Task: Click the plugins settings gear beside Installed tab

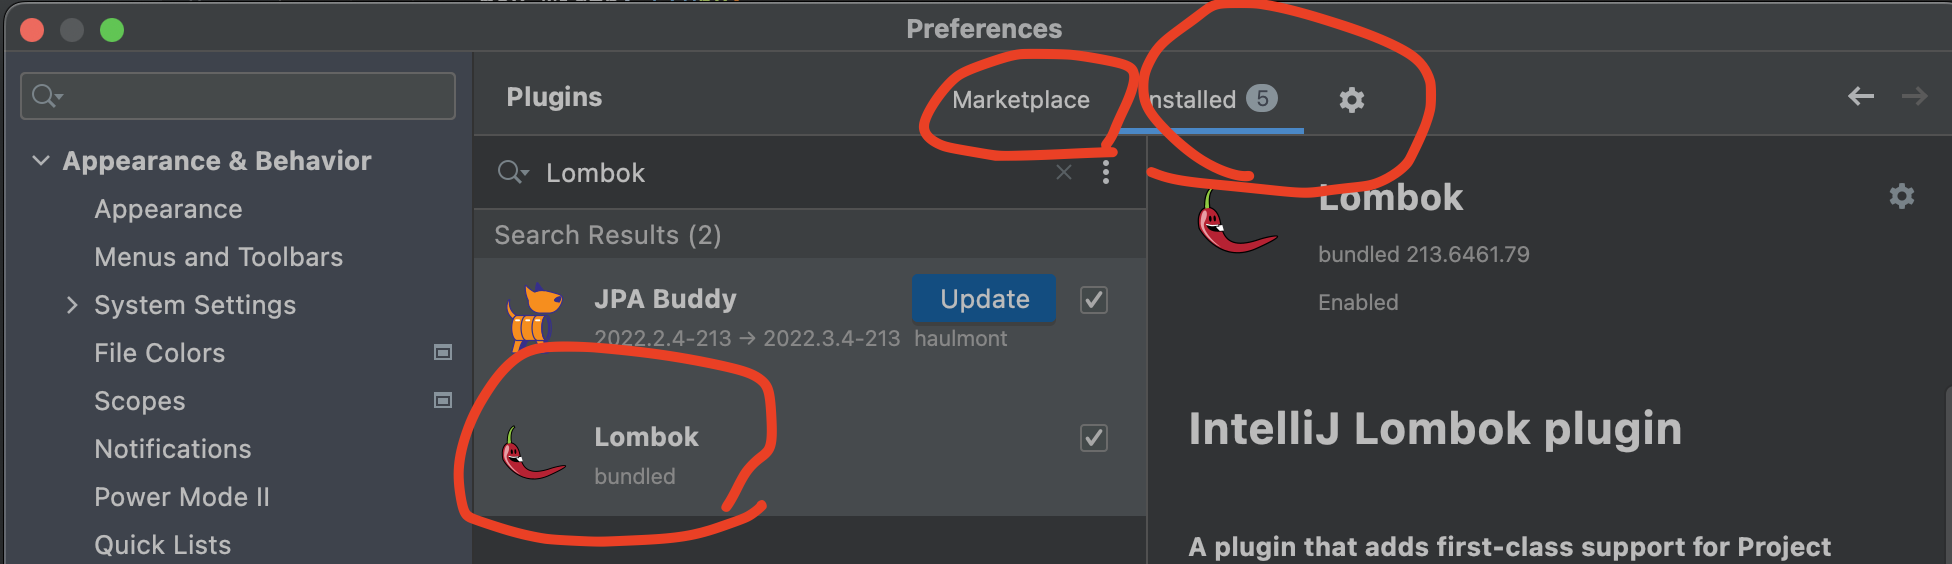Action: tap(1351, 99)
